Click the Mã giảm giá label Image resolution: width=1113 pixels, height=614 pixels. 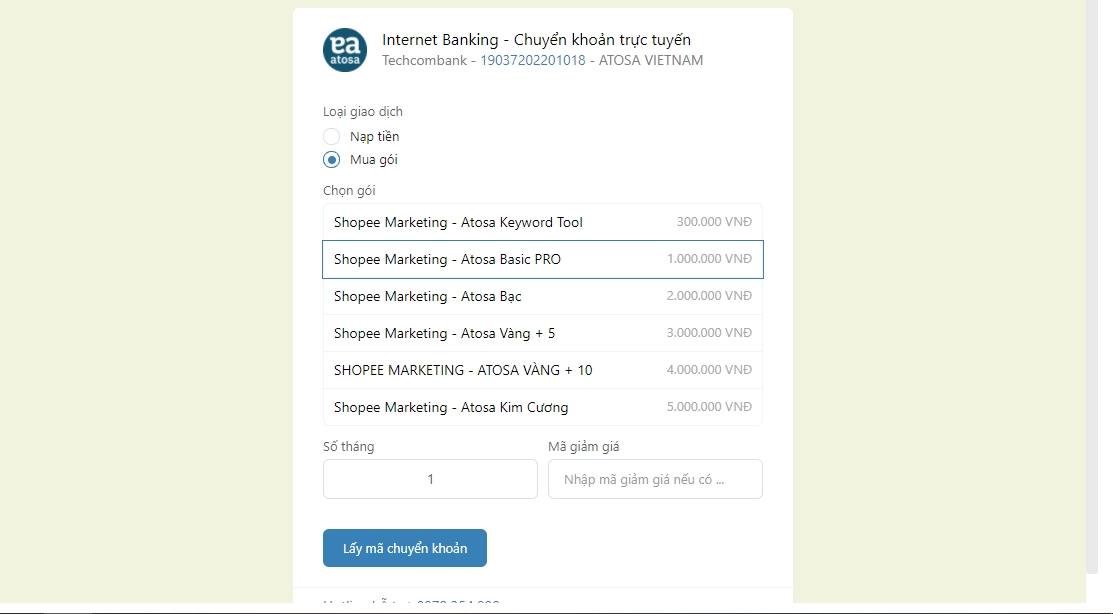coord(583,447)
